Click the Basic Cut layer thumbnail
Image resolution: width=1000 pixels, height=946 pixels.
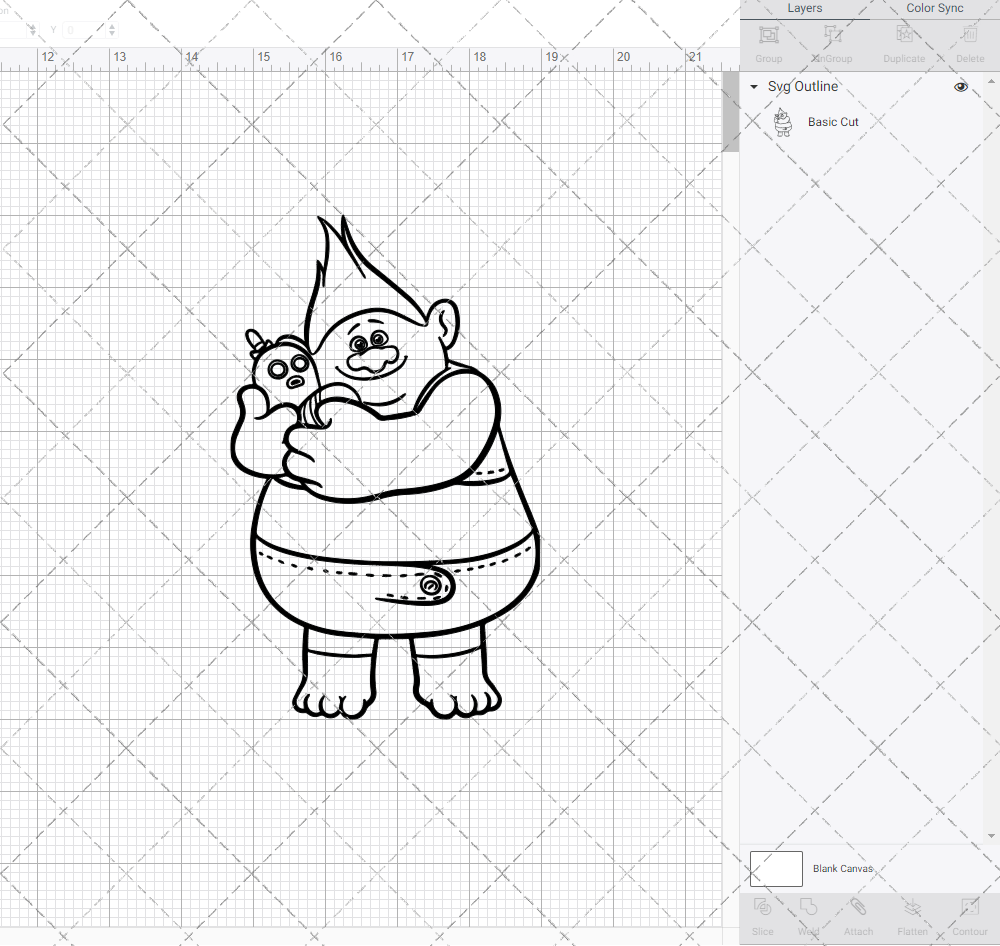[x=784, y=121]
